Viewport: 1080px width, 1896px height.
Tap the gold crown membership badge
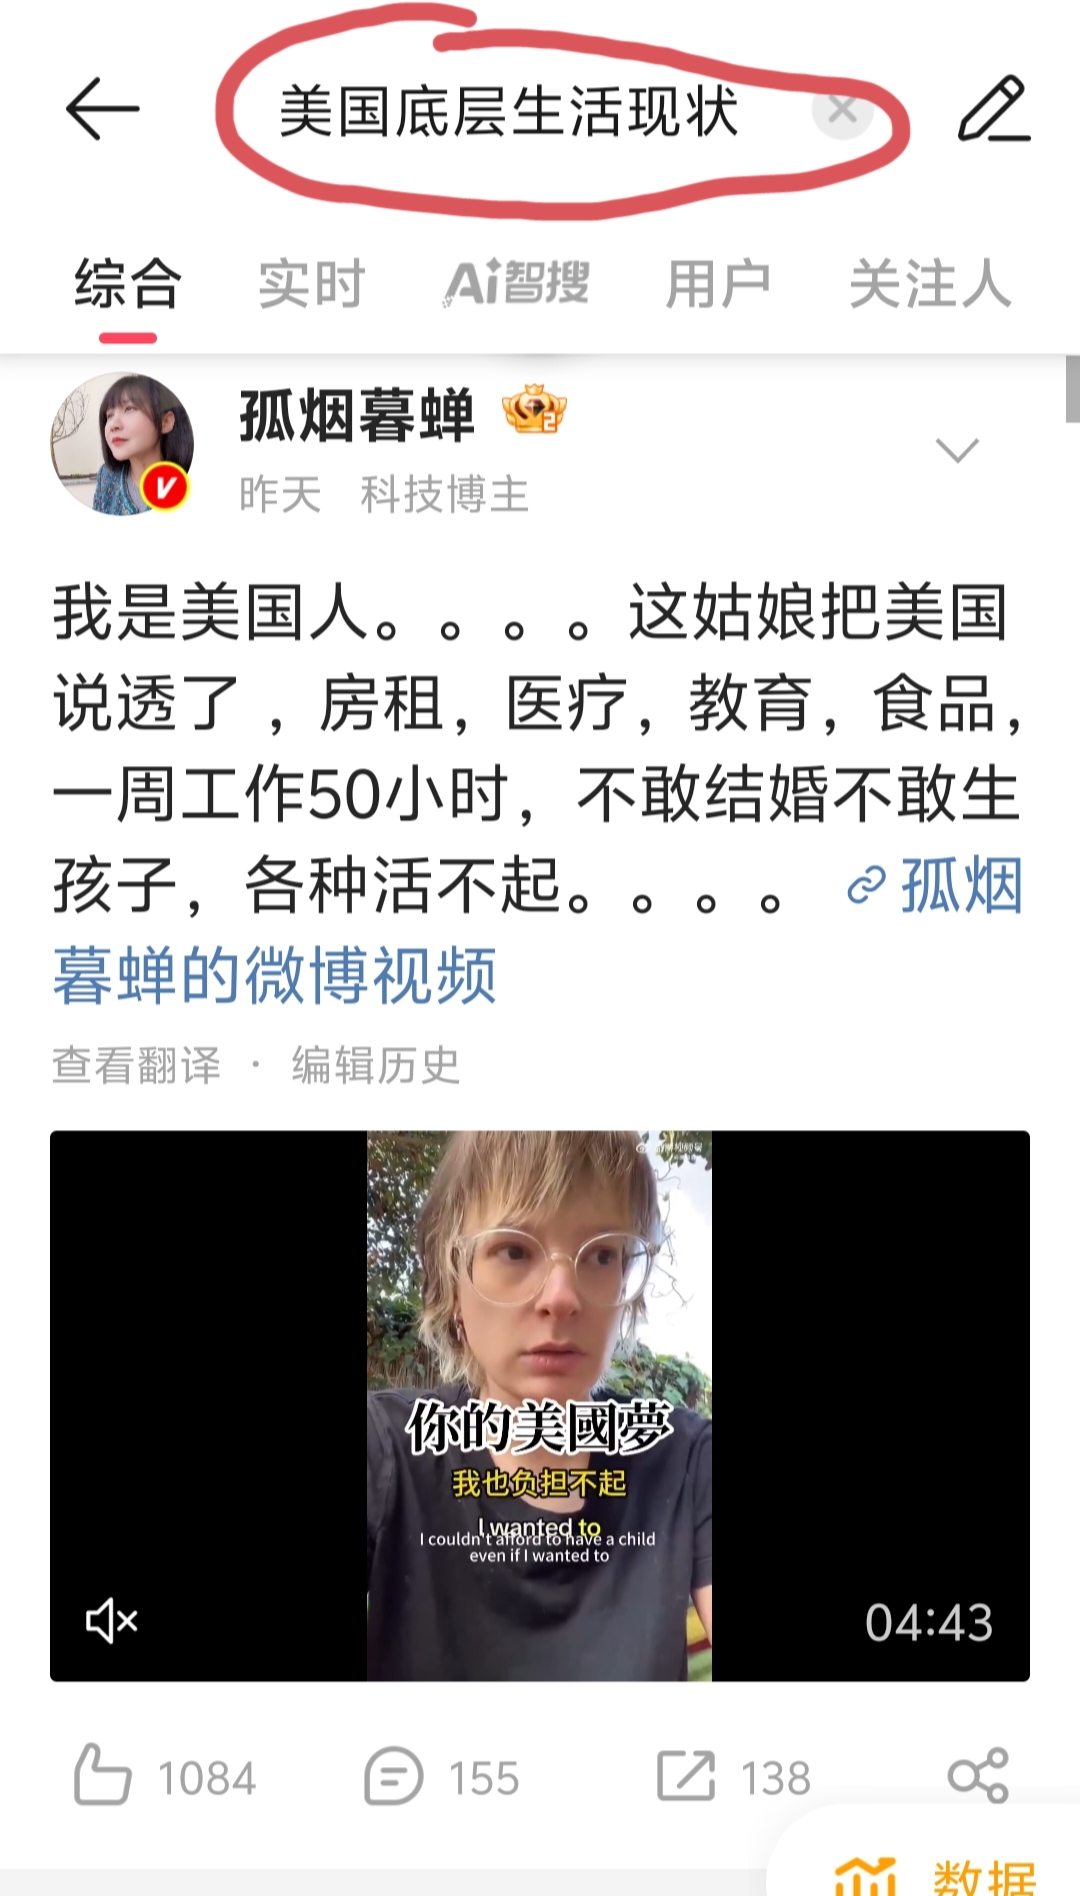coord(535,409)
